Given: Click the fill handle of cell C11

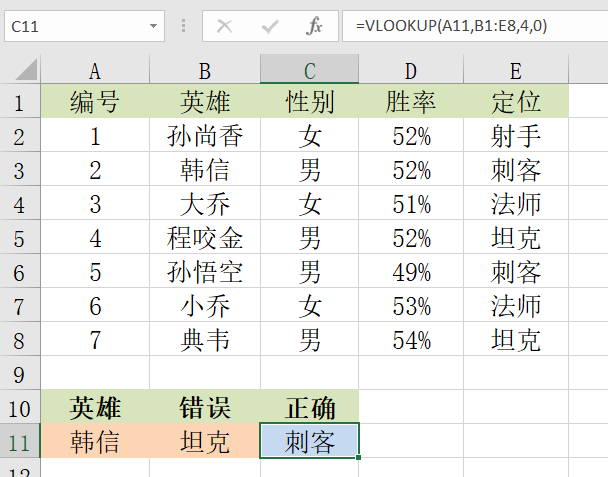Looking at the screenshot, I should [x=358, y=458].
